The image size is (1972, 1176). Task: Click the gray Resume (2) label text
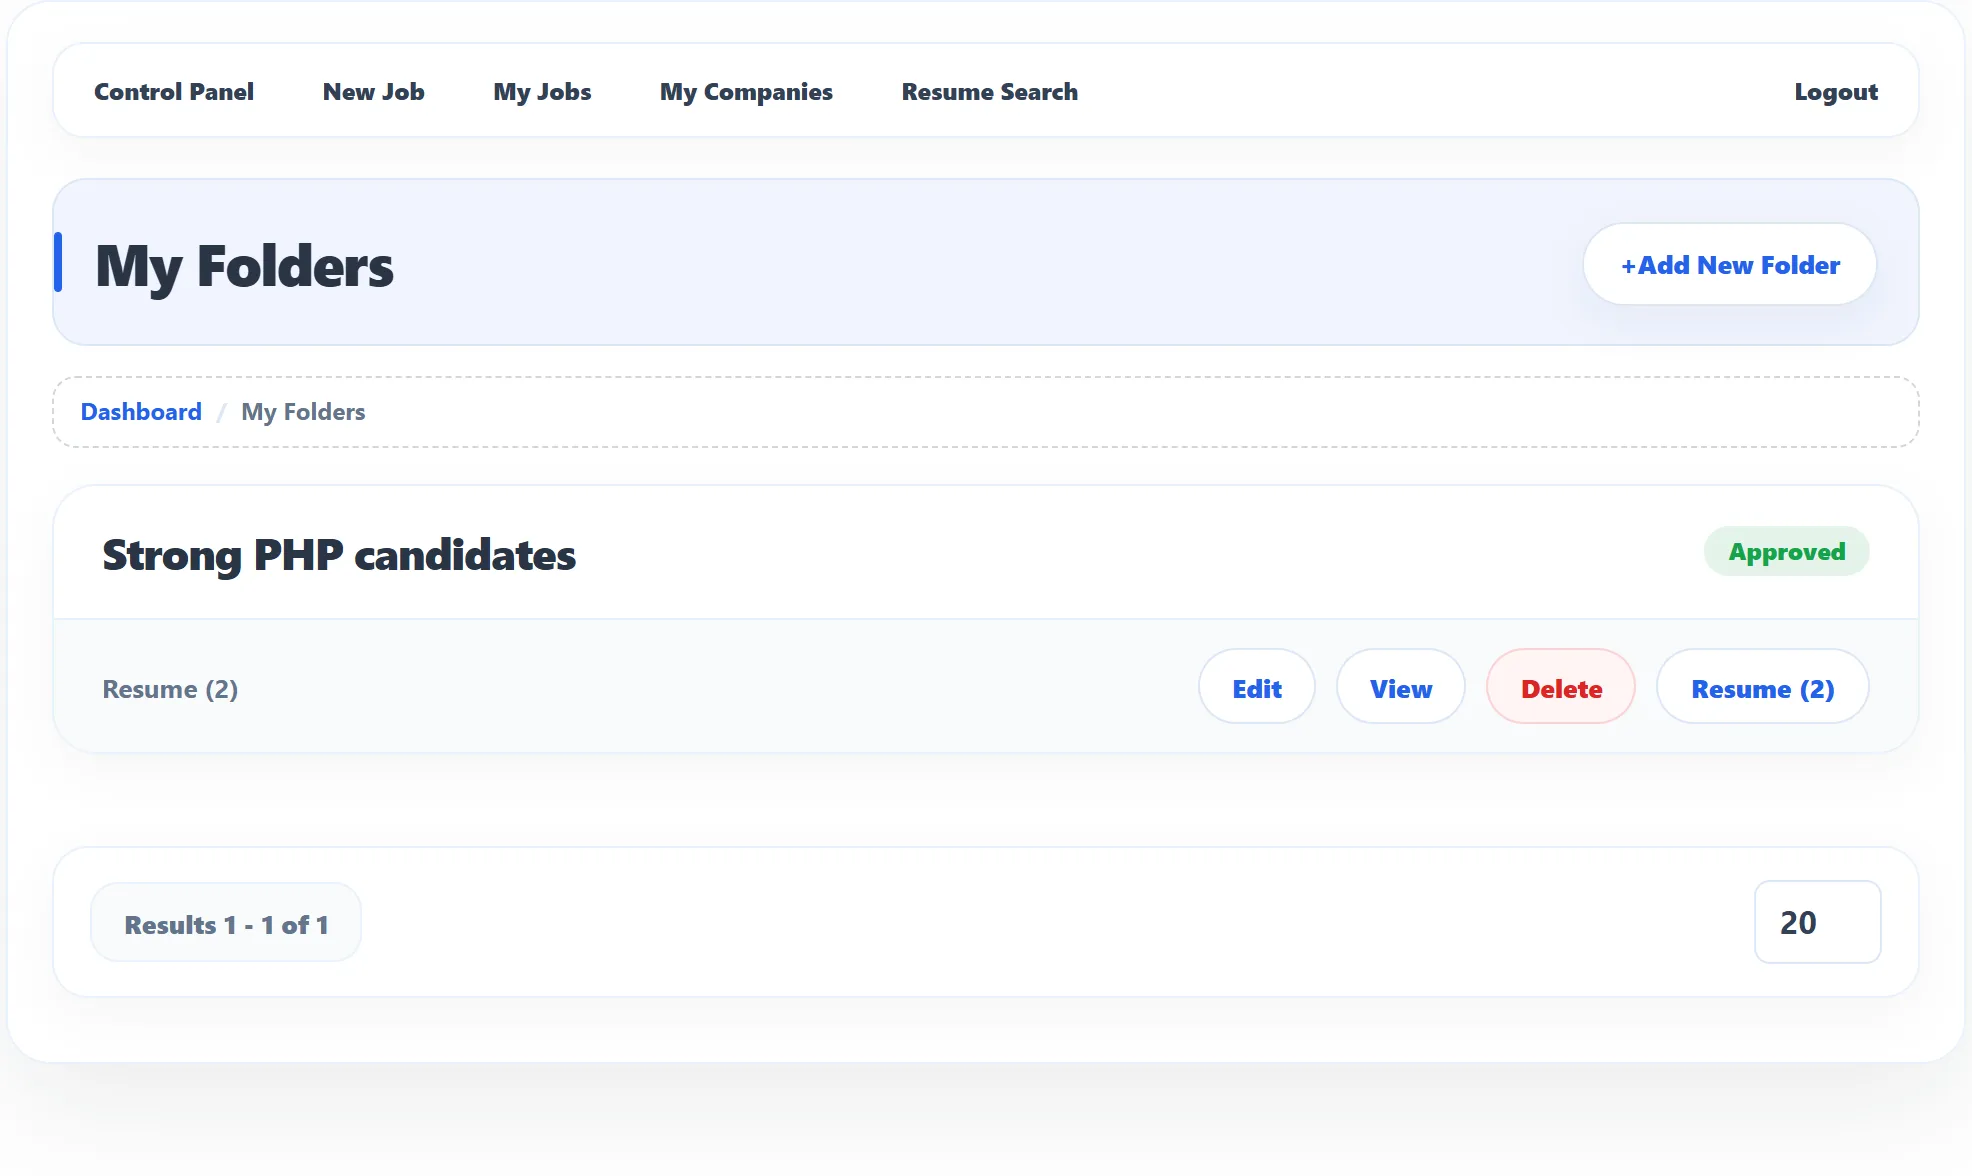tap(170, 688)
